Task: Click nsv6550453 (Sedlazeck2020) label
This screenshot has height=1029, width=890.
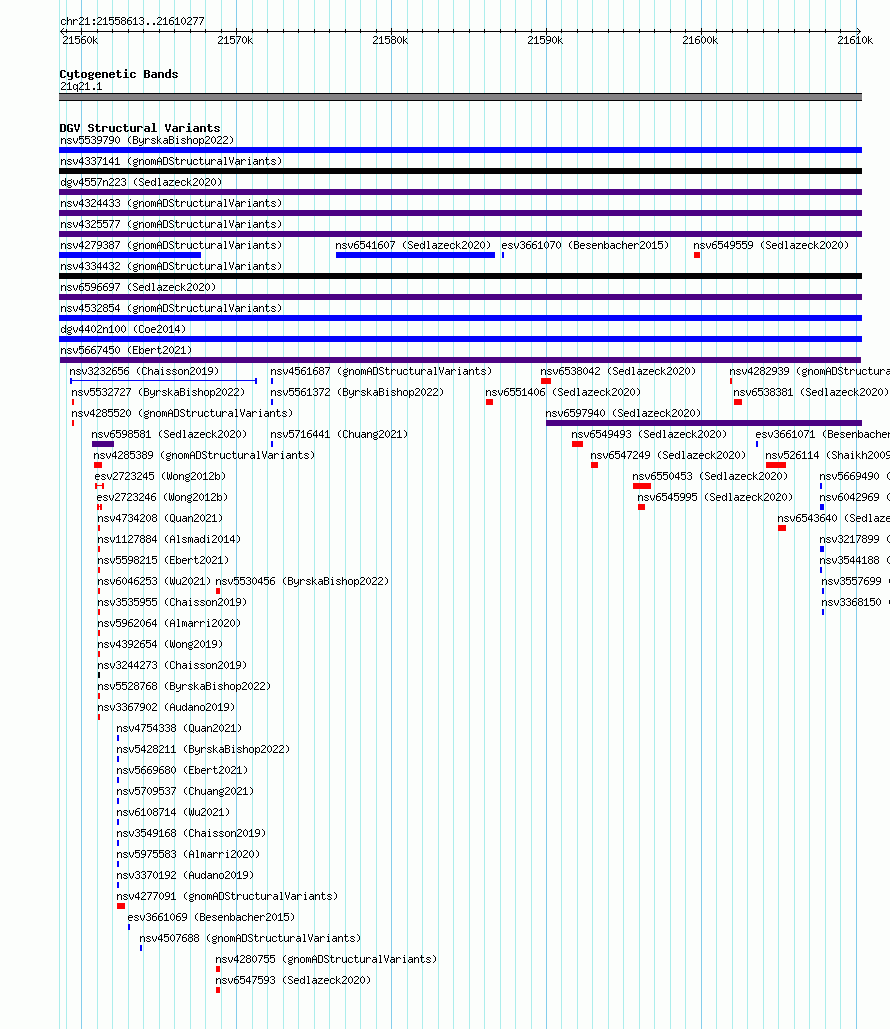Action: [x=710, y=476]
